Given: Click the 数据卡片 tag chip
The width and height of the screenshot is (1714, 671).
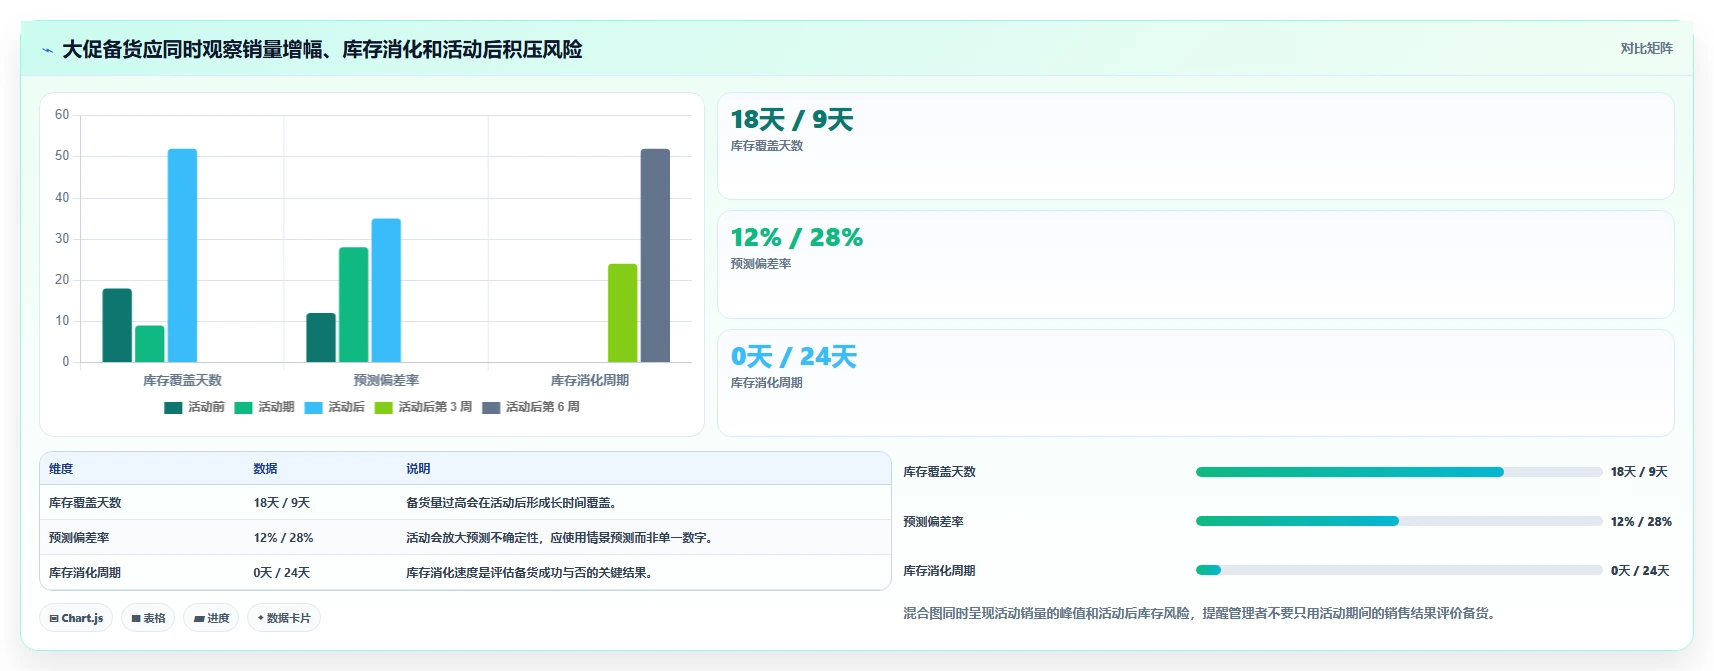Looking at the screenshot, I should (284, 618).
